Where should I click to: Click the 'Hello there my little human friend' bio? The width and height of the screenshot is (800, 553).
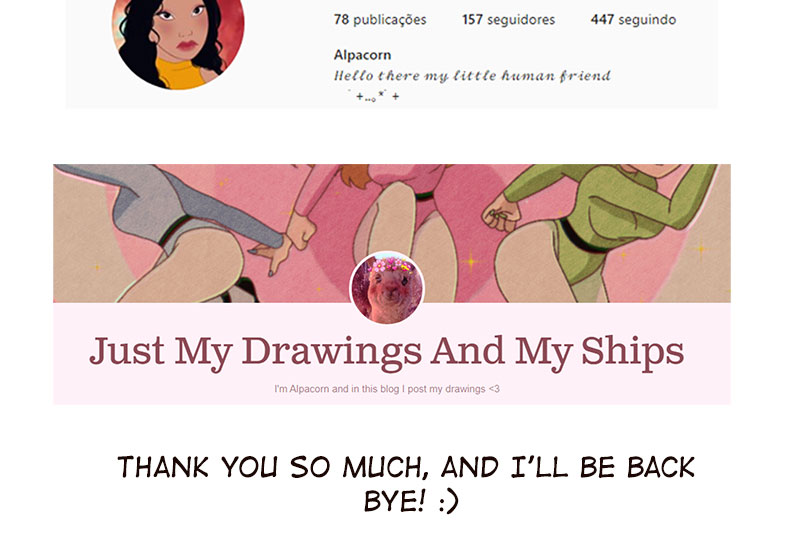(x=472, y=76)
